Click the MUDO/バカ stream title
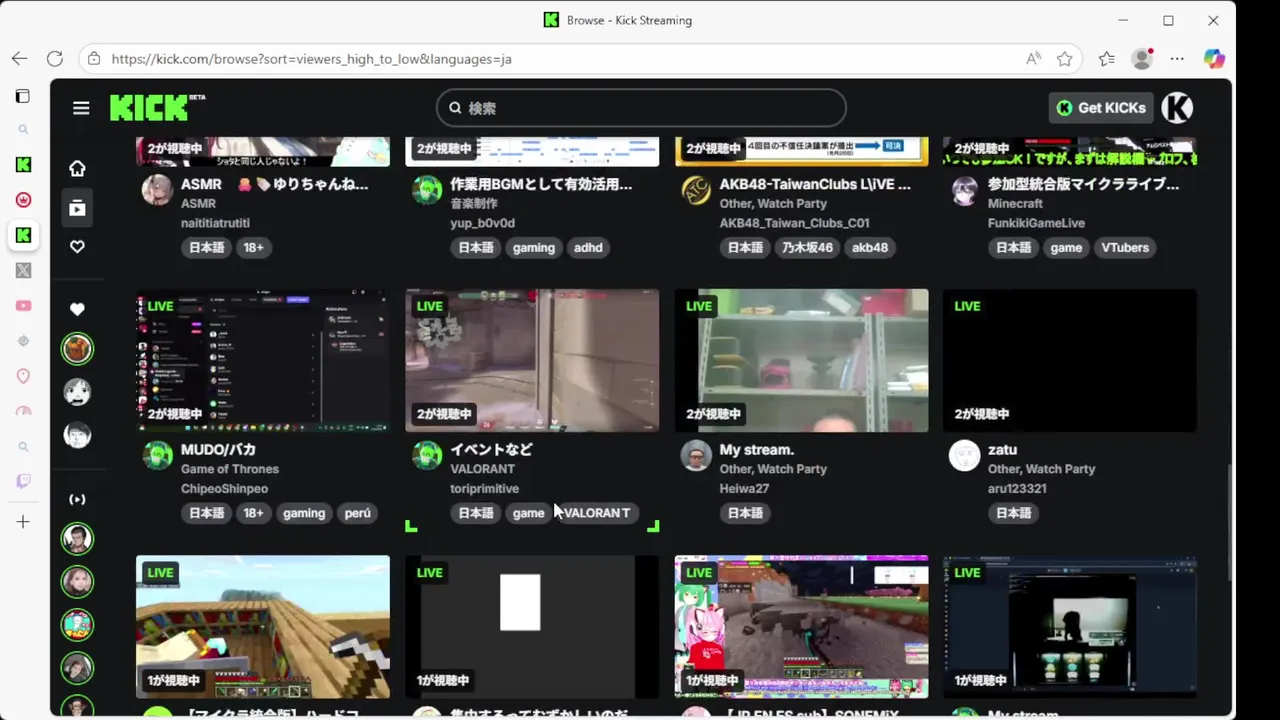 [x=218, y=450]
